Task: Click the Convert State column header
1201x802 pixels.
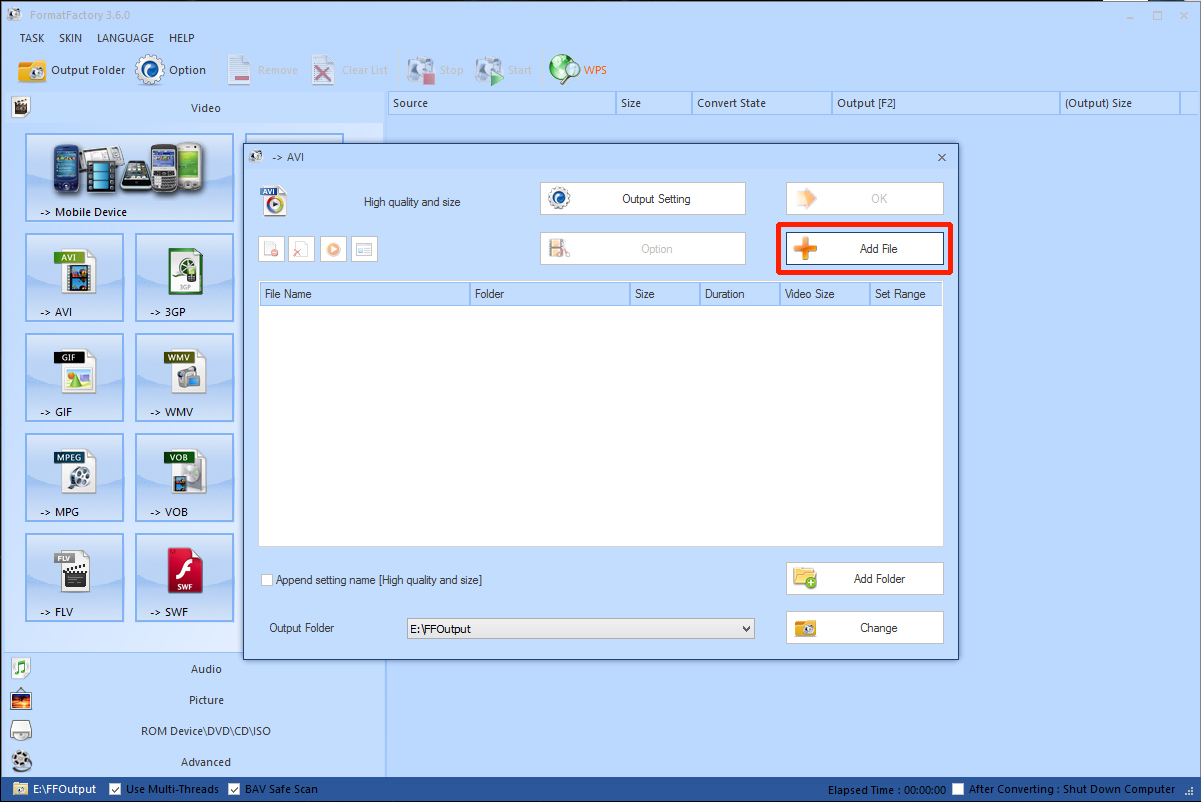Action: point(762,103)
